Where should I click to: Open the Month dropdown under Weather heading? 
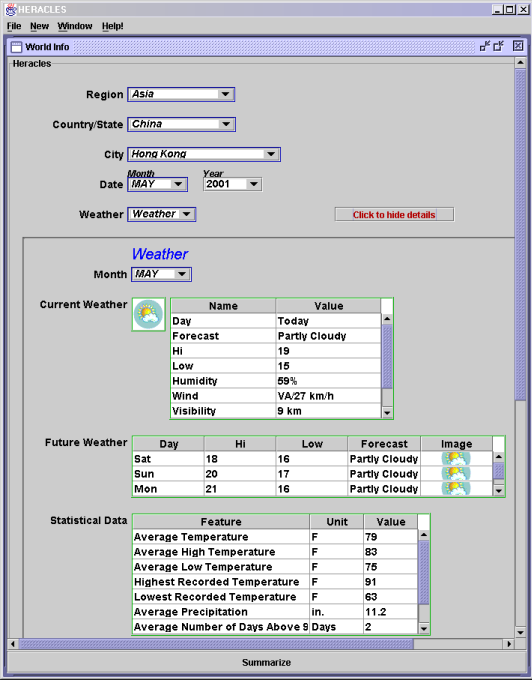[x=161, y=274]
